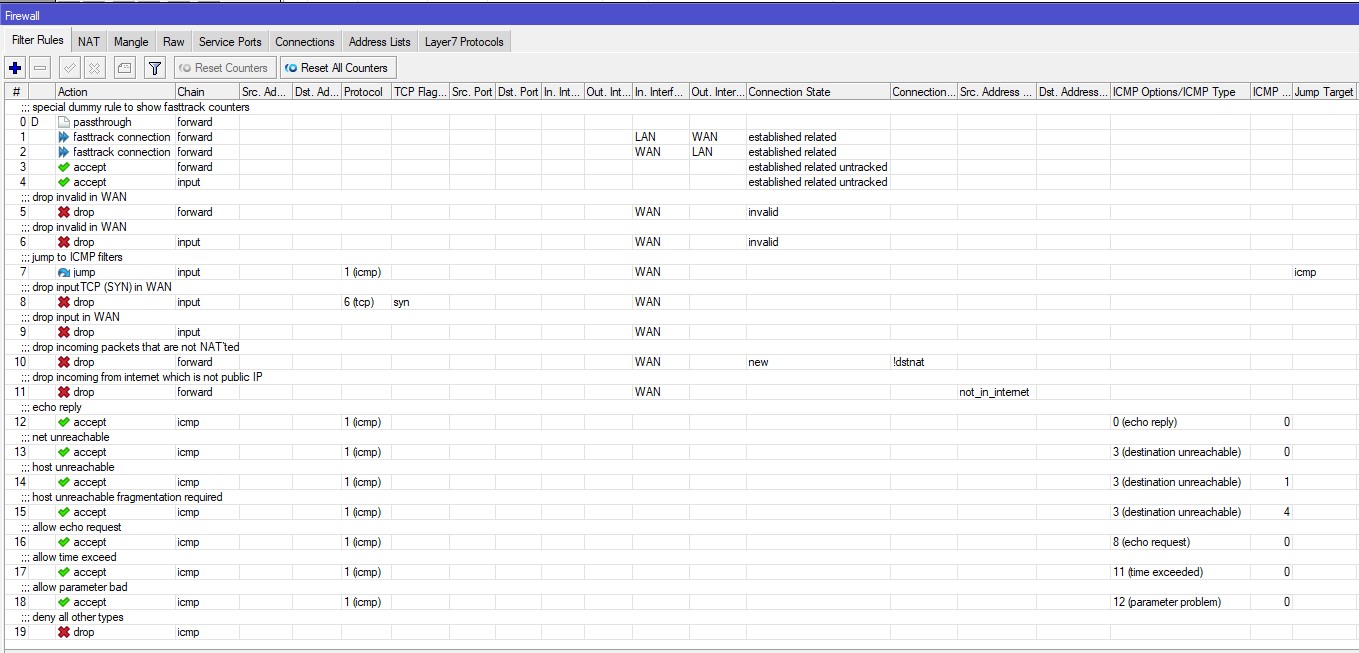The width and height of the screenshot is (1359, 653).
Task: Click drop X icon of rule 11
Action: 64,392
